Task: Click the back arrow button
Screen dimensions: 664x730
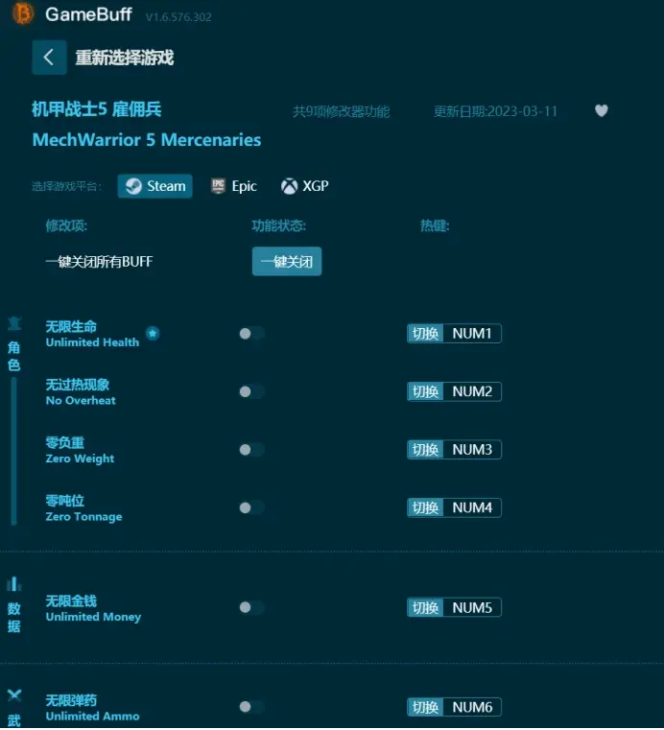Action: (x=49, y=58)
